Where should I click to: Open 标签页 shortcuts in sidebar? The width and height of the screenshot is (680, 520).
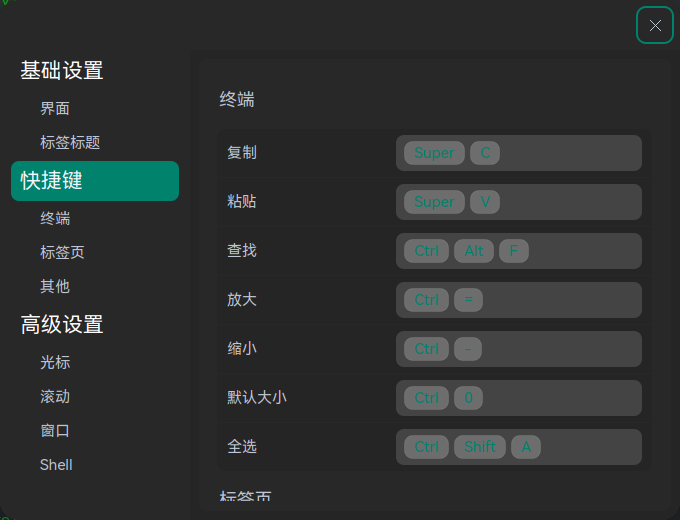[x=62, y=253]
